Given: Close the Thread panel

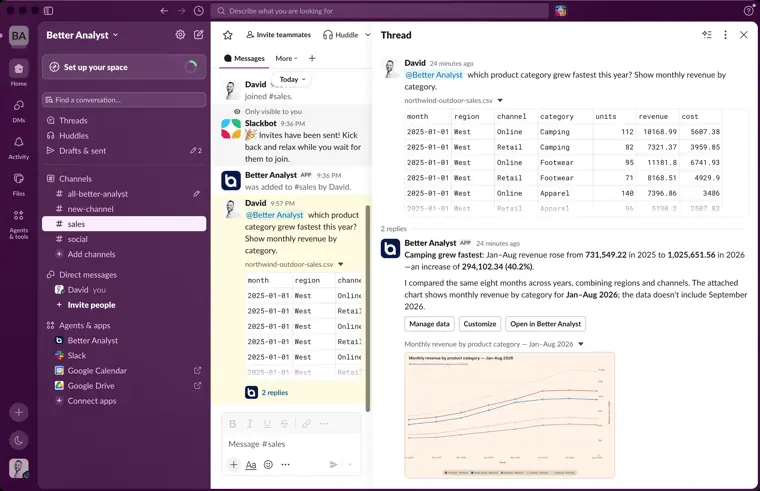Looking at the screenshot, I should [x=744, y=35].
